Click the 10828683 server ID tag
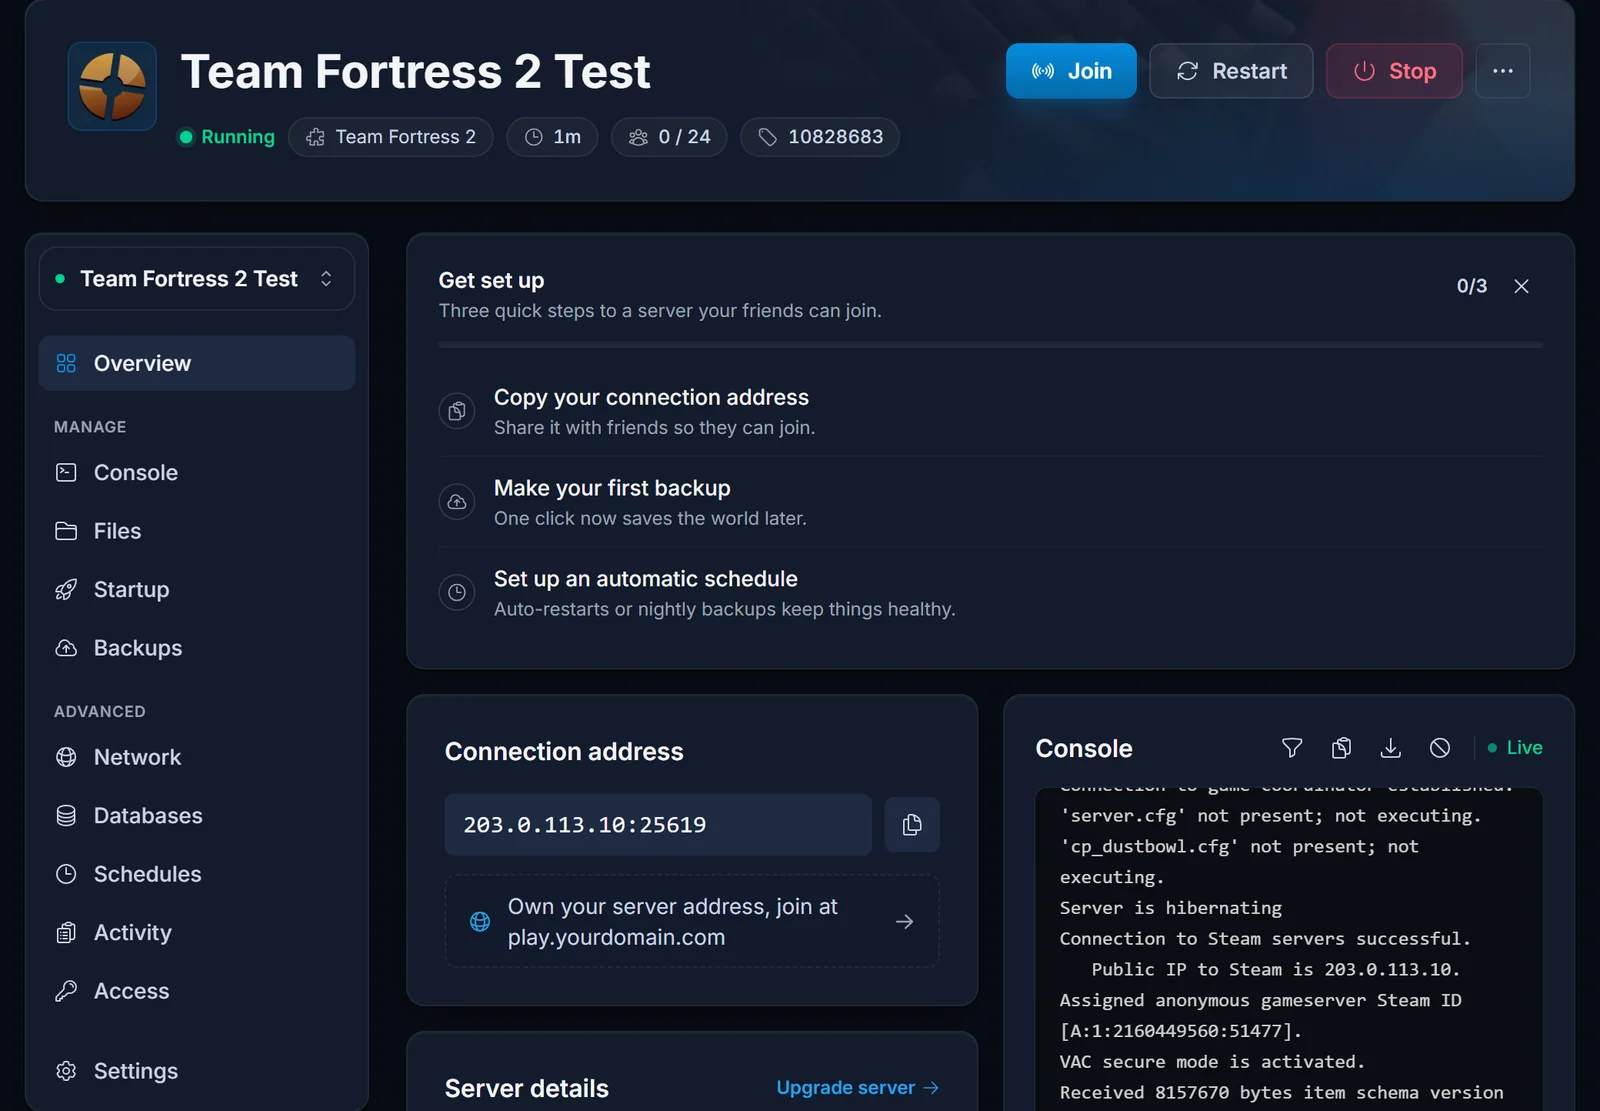Screen dimensions: 1600x1111 [x=820, y=137]
